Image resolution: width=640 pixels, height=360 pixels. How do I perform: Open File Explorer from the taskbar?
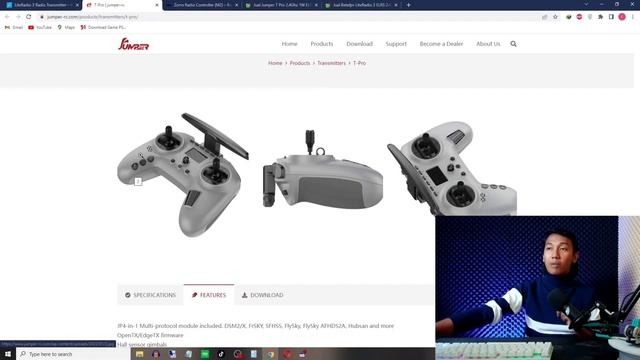click(140, 354)
